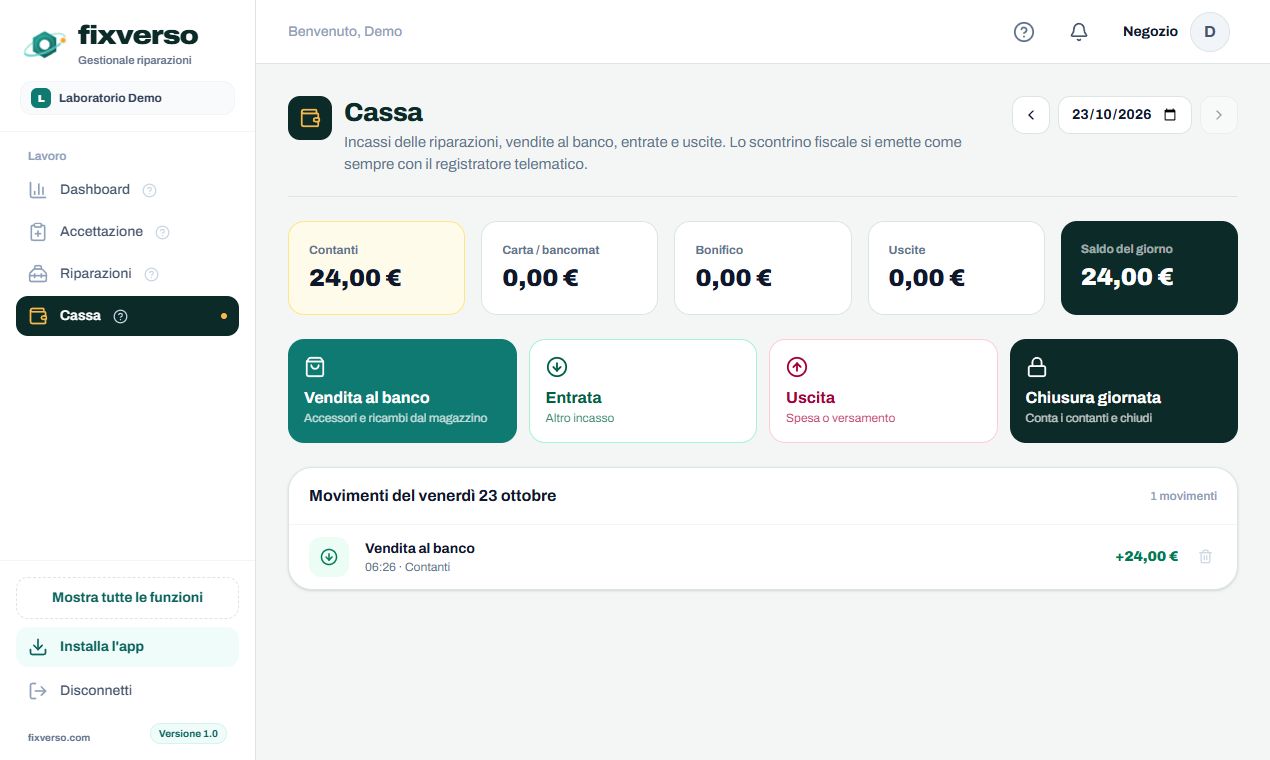The width and height of the screenshot is (1270, 760).
Task: Open Chiusura giornata
Action: click(x=1124, y=391)
